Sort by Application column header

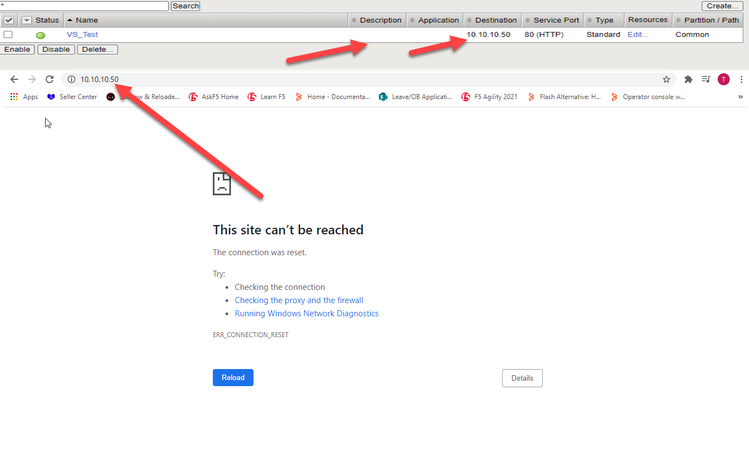[x=434, y=20]
